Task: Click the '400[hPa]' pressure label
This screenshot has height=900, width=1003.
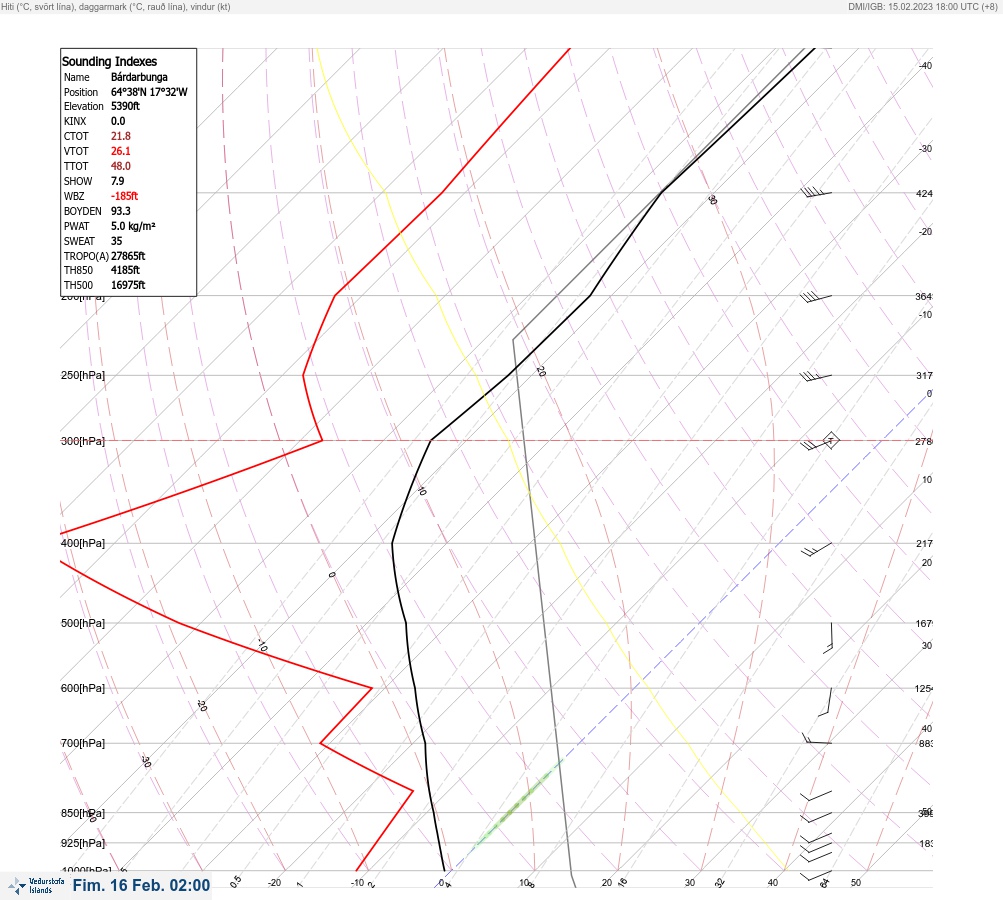Action: (x=83, y=543)
